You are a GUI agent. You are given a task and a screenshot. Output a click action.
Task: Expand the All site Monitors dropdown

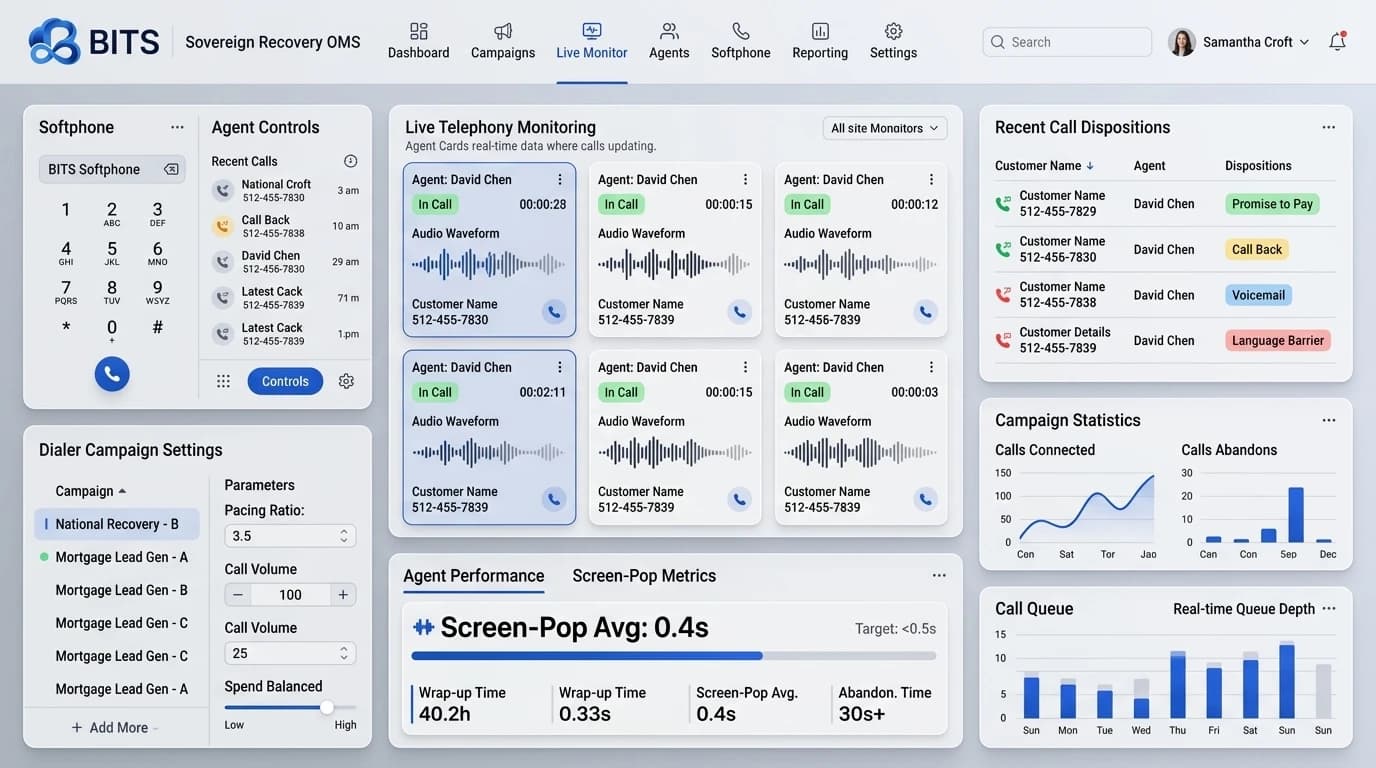[x=885, y=128]
